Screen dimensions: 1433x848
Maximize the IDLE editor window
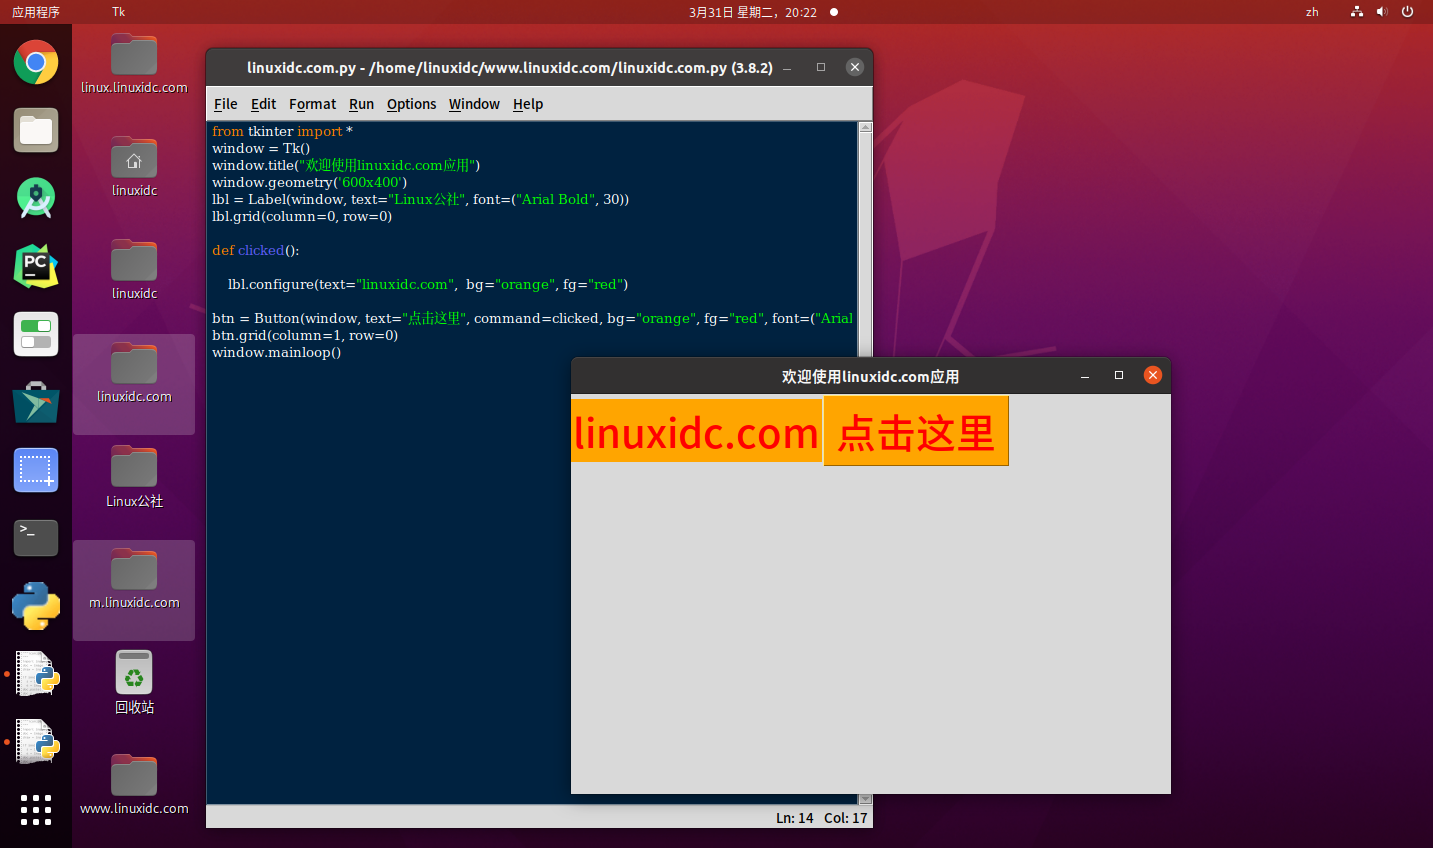pos(821,67)
